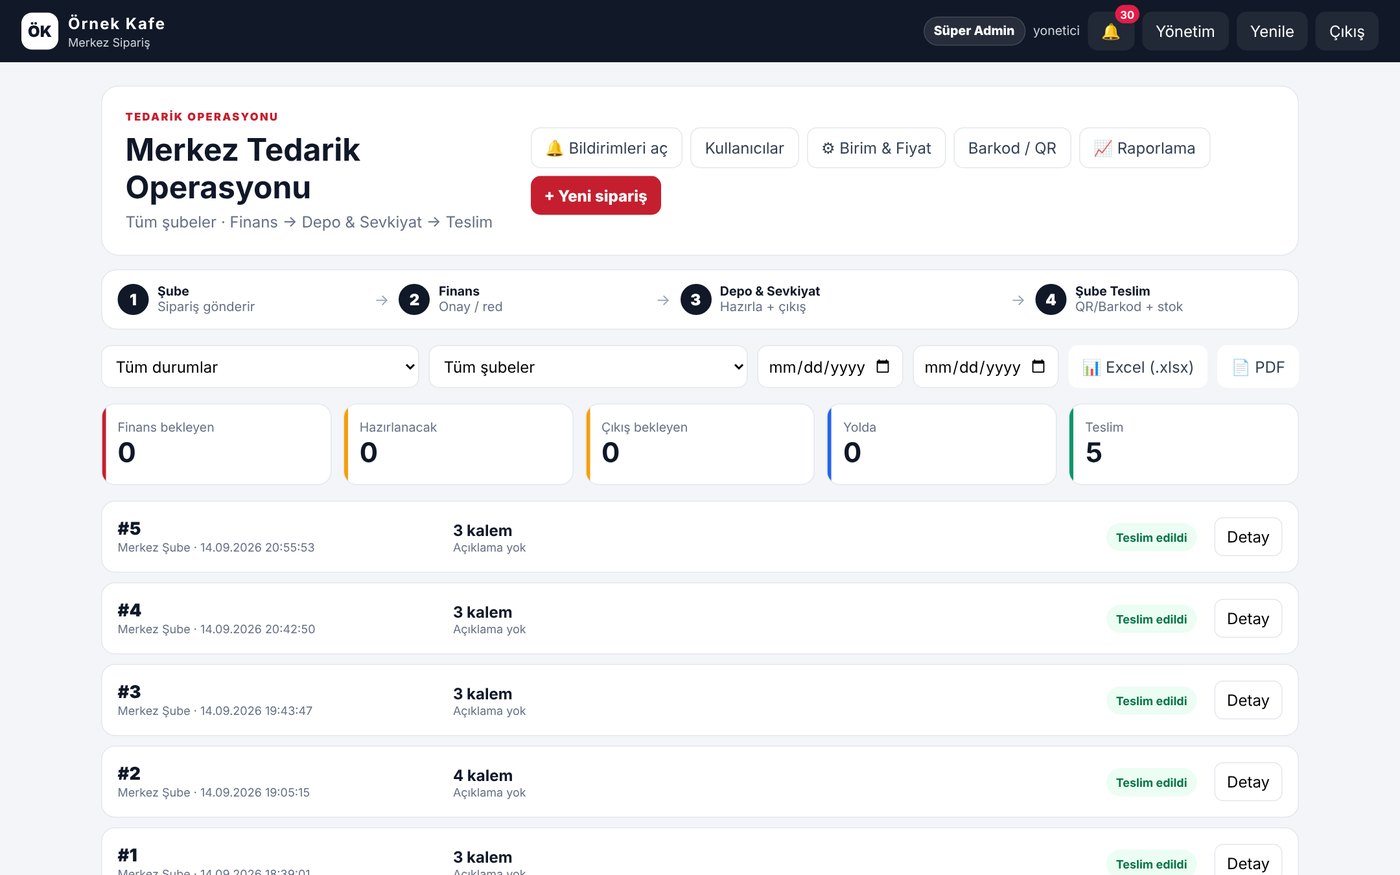This screenshot has height=875, width=1400.
Task: Open Detay for order #4
Action: point(1248,619)
